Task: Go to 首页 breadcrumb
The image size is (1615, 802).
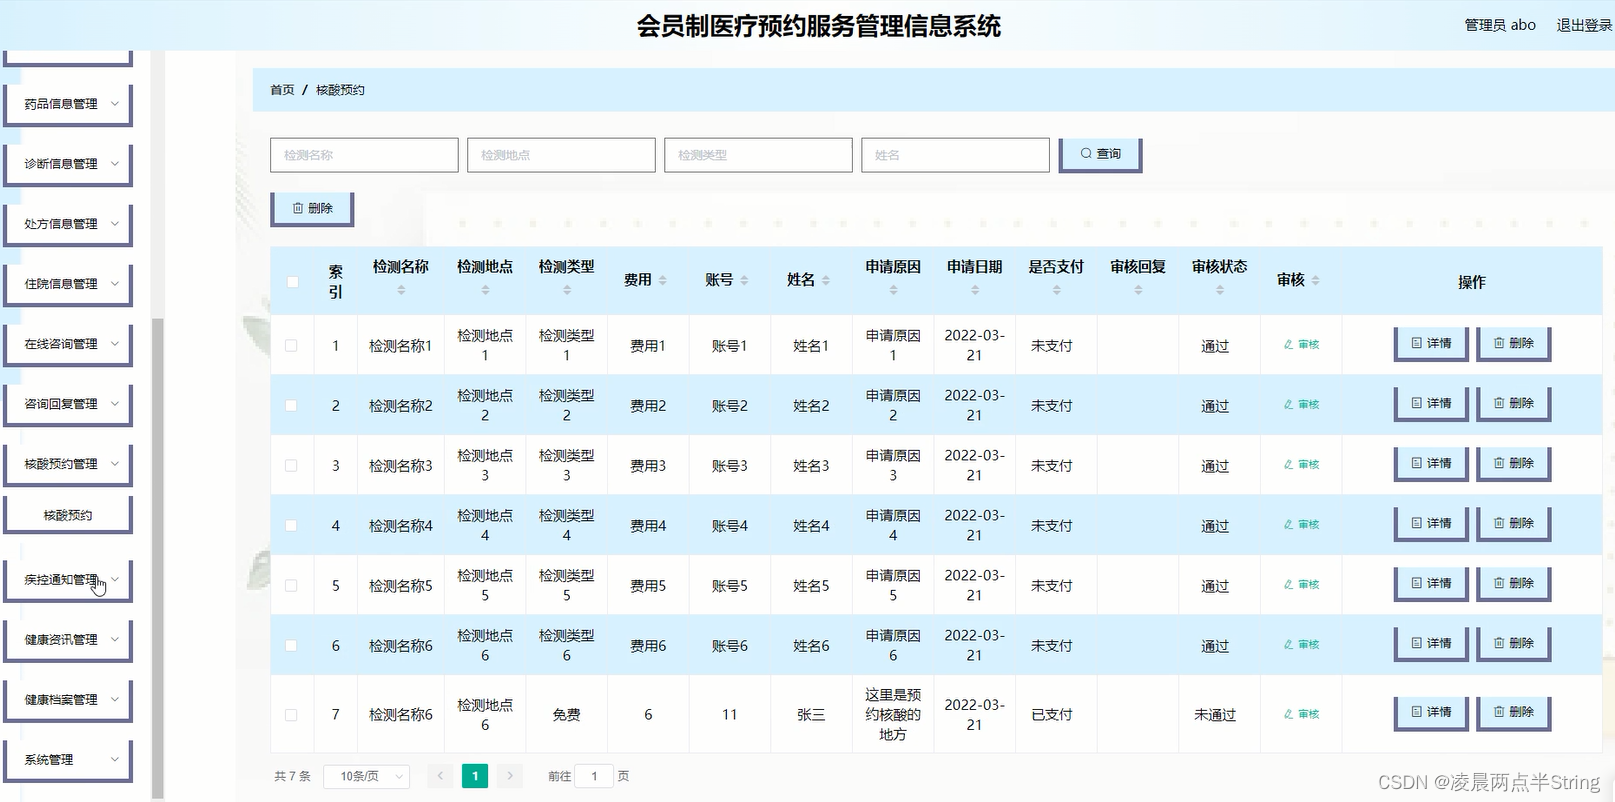Action: [282, 90]
